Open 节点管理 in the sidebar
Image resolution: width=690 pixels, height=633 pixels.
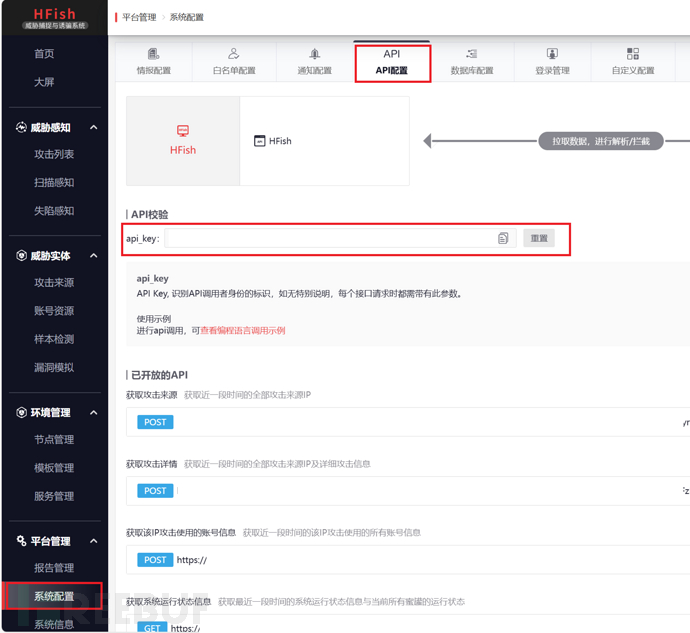point(54,439)
